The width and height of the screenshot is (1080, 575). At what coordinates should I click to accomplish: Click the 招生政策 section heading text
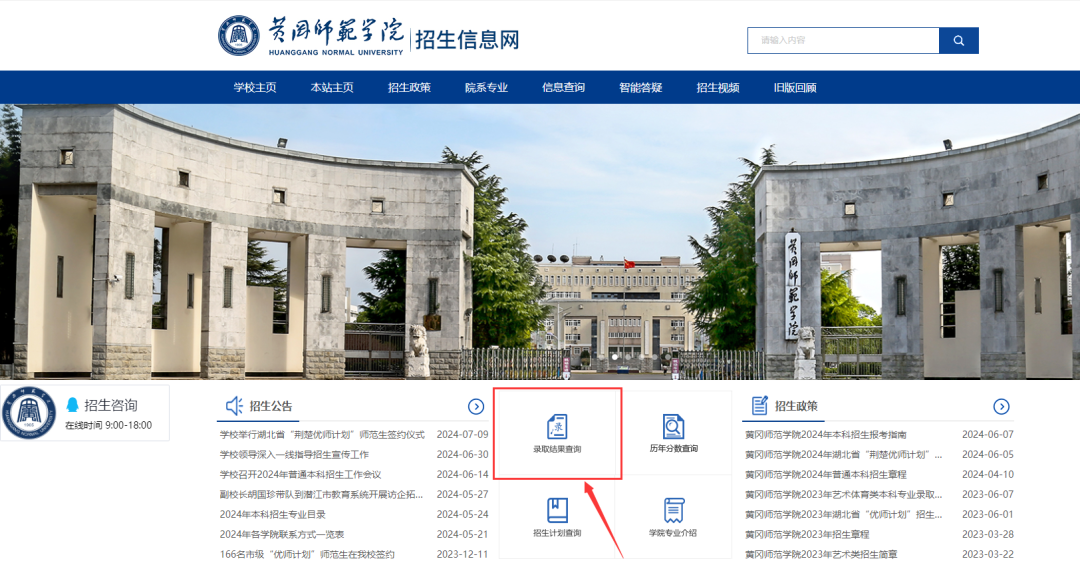click(x=796, y=406)
